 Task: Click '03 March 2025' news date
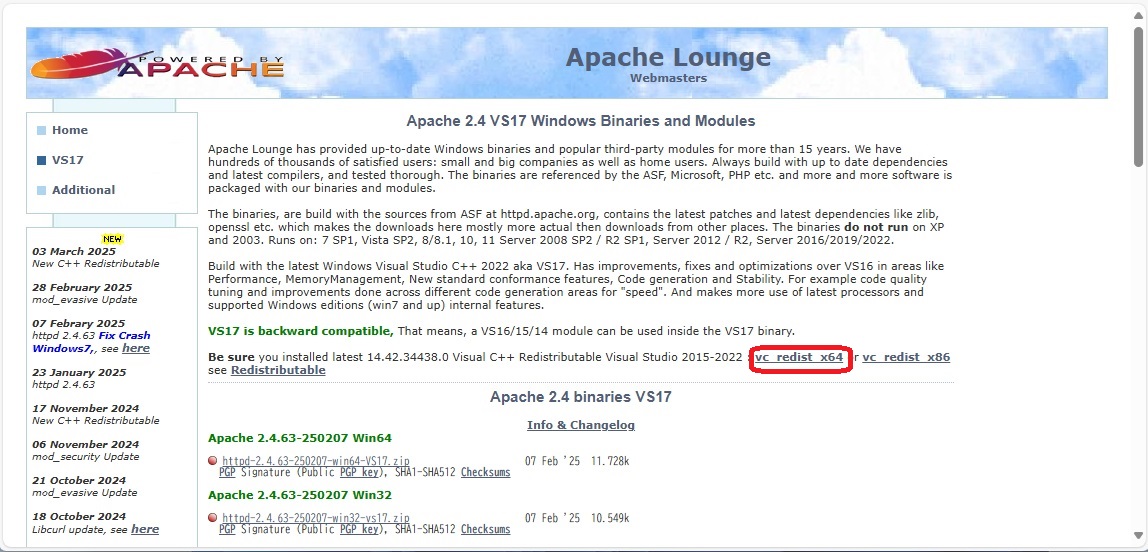(x=74, y=251)
